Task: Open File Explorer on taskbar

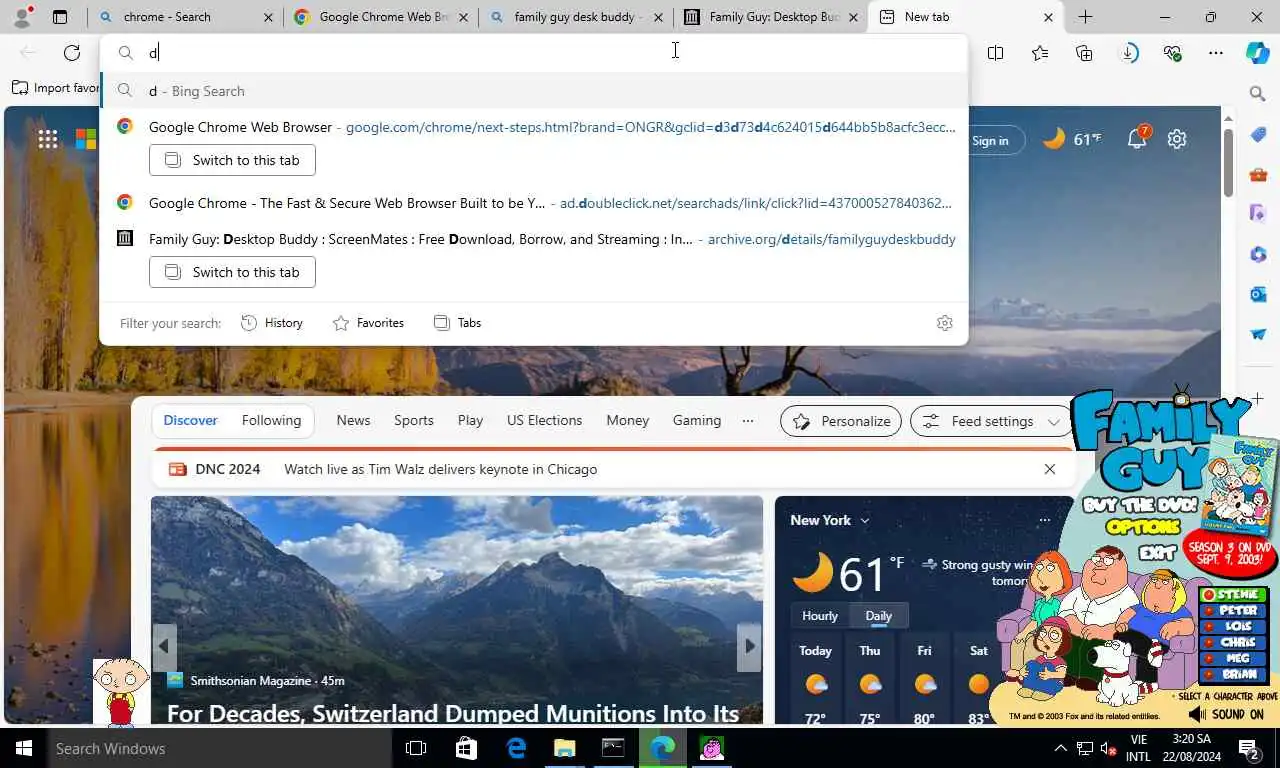Action: 564,748
